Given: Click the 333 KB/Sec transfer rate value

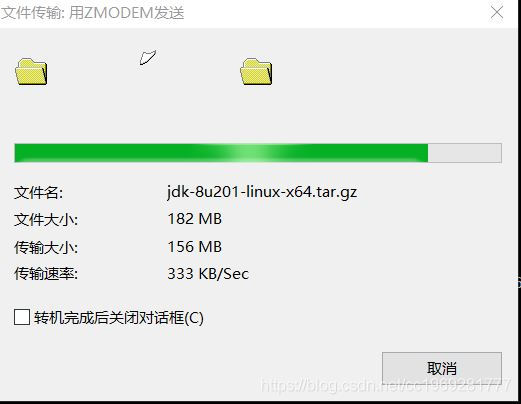Looking at the screenshot, I should [x=208, y=274].
